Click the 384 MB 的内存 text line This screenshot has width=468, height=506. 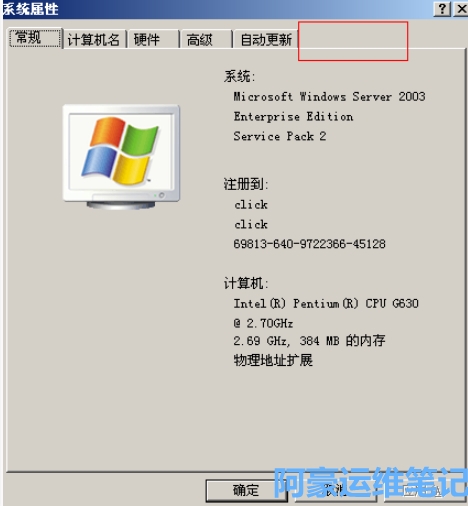(x=309, y=341)
